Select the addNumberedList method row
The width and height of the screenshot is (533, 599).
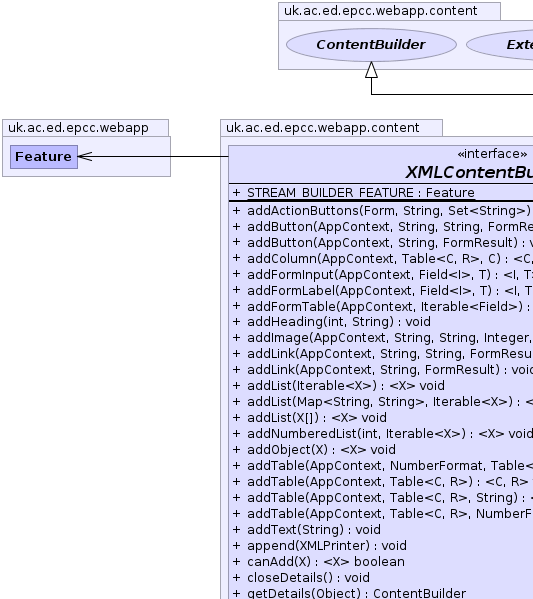click(382, 434)
